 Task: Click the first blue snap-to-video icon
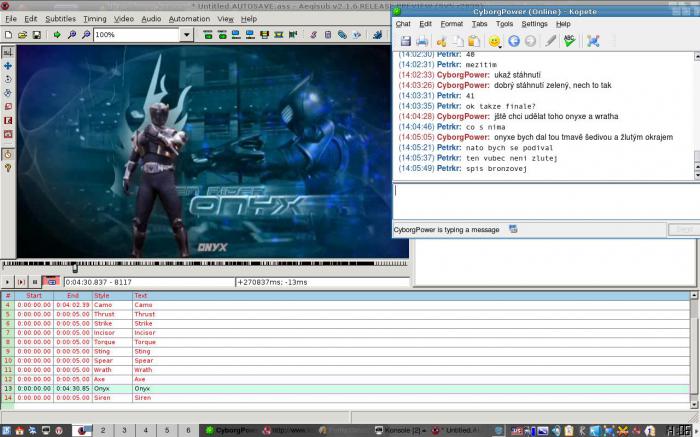click(236, 34)
